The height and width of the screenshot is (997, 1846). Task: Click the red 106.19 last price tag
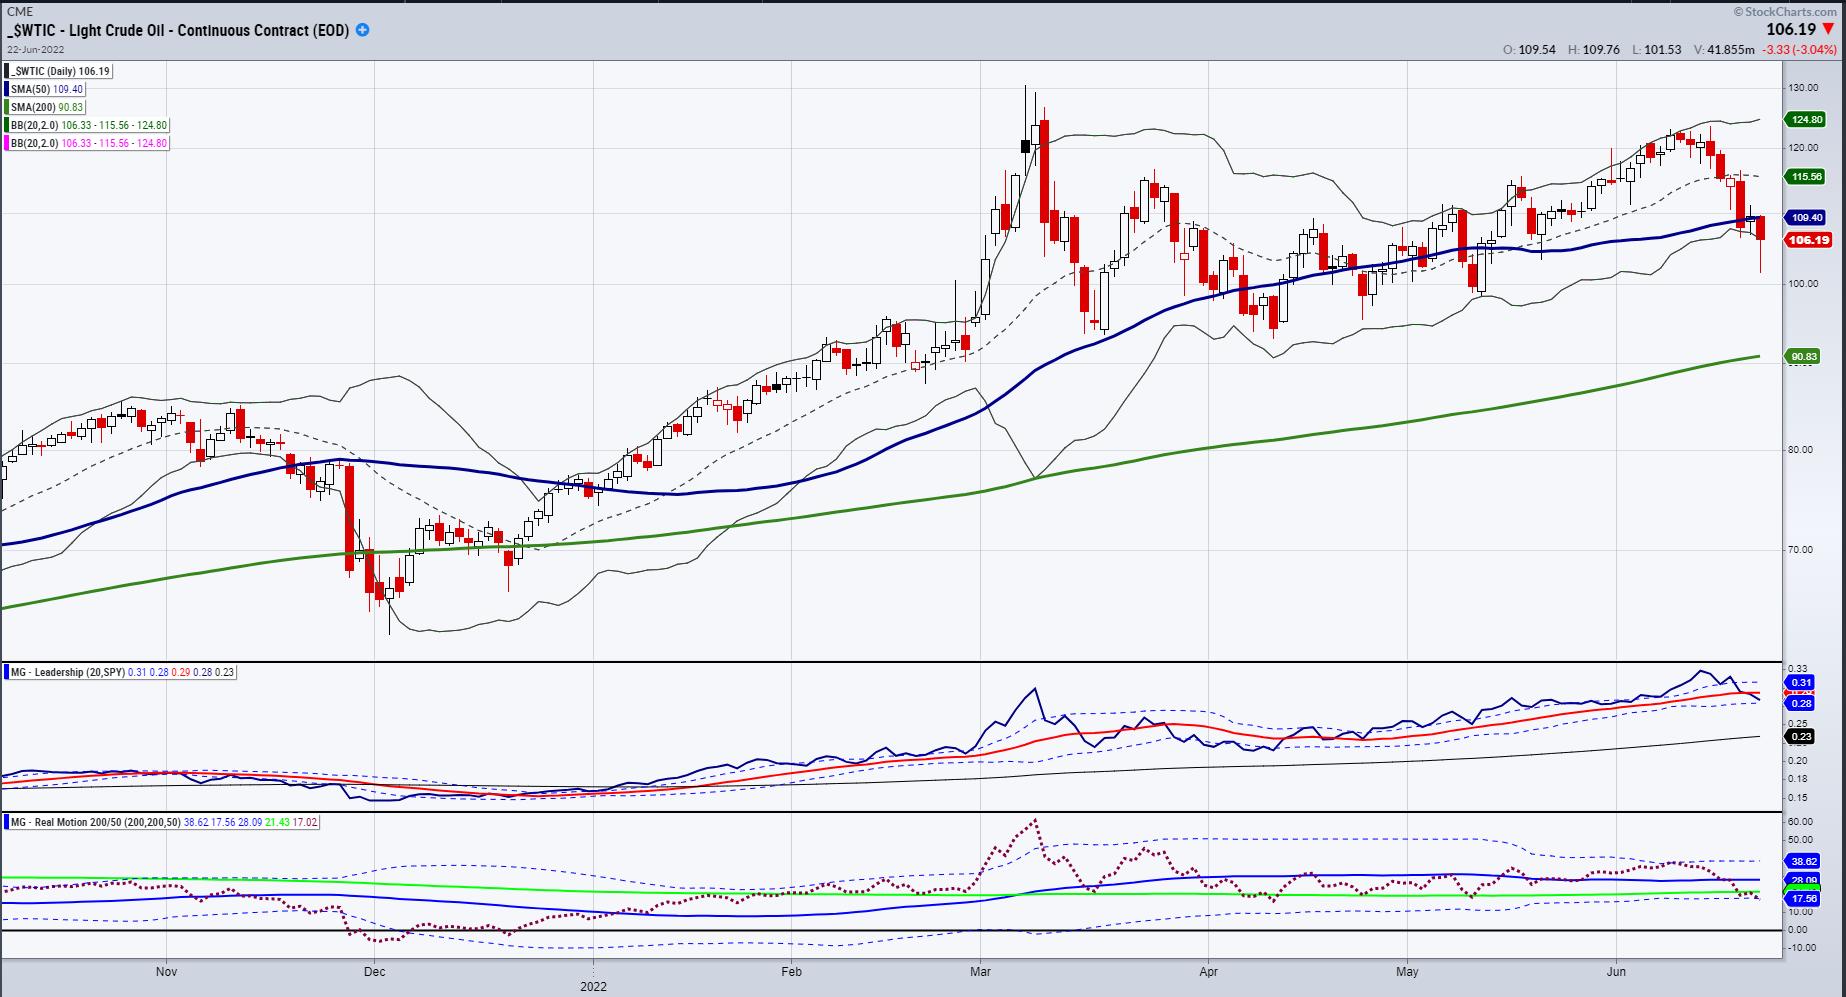[1807, 240]
